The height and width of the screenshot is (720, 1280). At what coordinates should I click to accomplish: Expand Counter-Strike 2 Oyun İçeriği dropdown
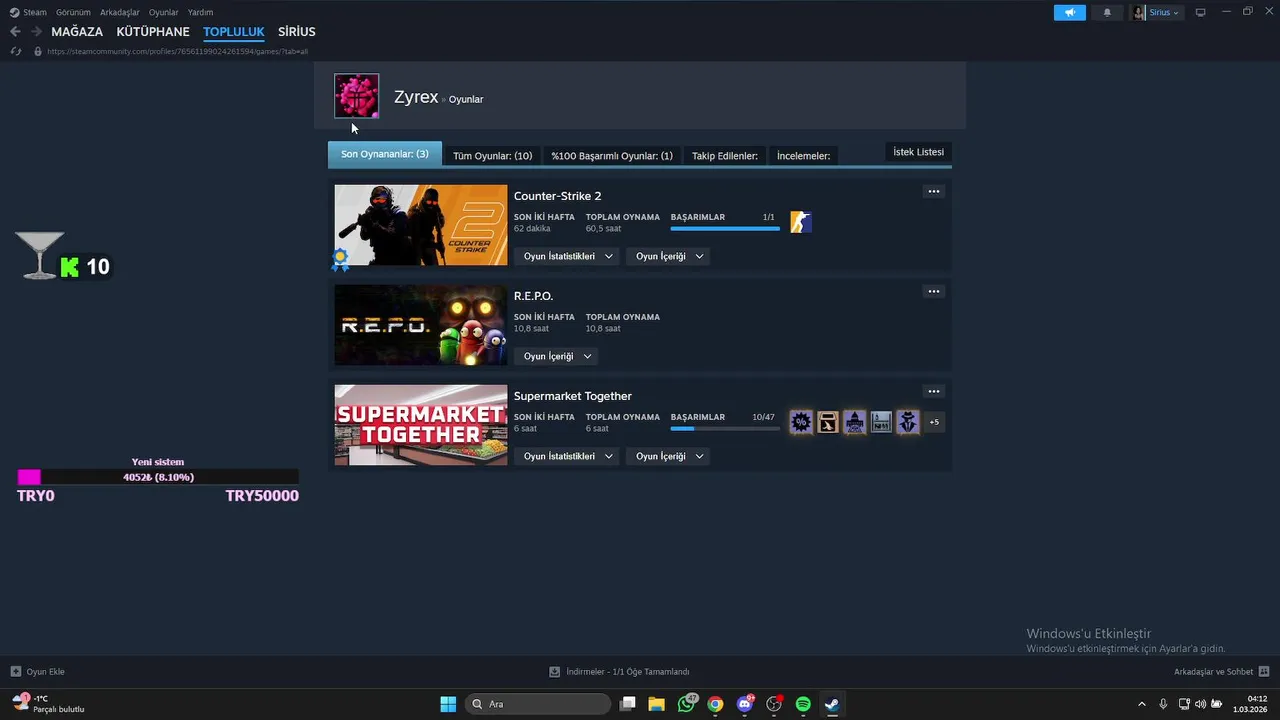670,256
